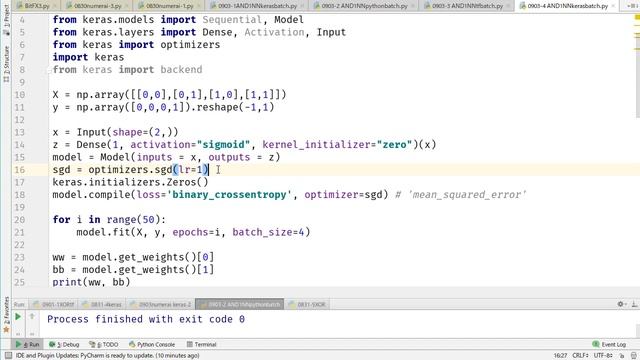Open the inspector icon in status bar
Screen dimensions: 640x360
(633, 356)
